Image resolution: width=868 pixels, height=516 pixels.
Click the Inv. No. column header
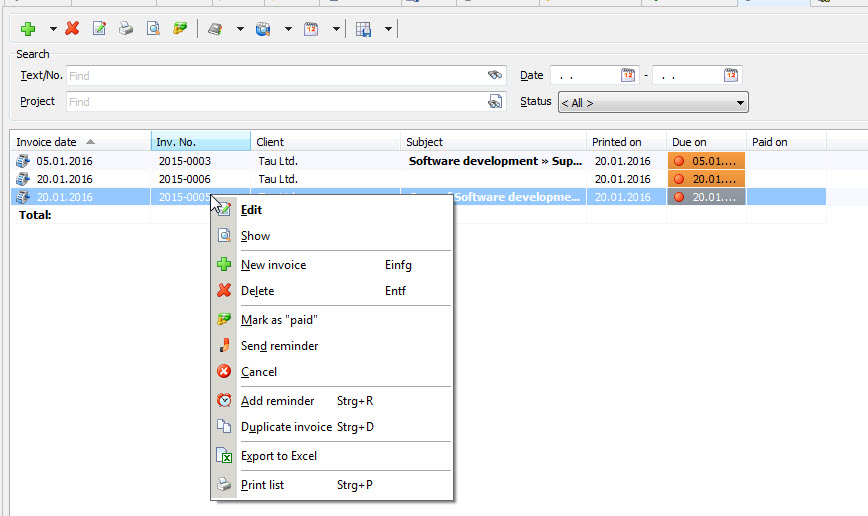click(x=200, y=142)
